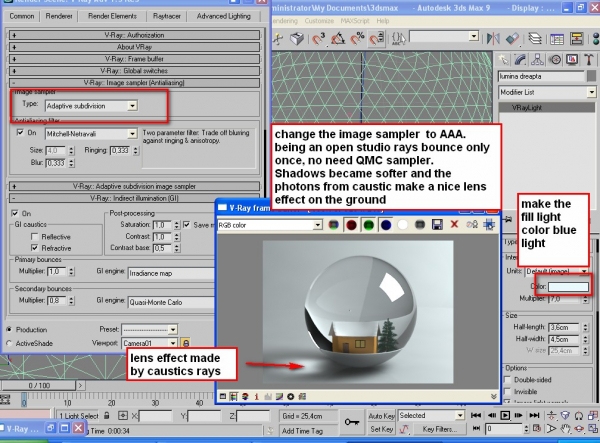Open the MAXScript menu
Viewport: 600px width, 443px height.
[x=355, y=21]
